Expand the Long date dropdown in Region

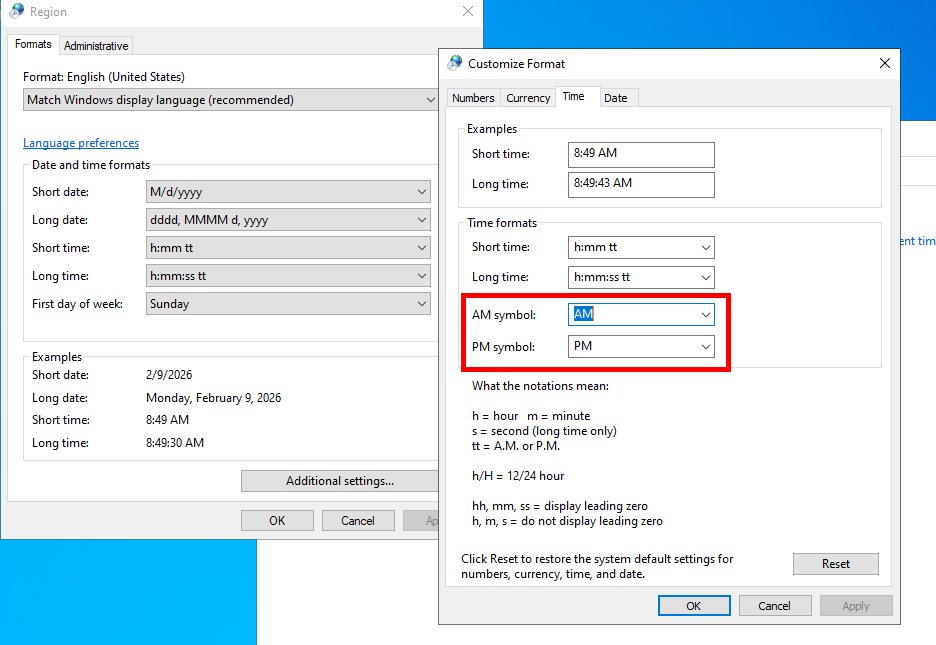pyautogui.click(x=288, y=220)
